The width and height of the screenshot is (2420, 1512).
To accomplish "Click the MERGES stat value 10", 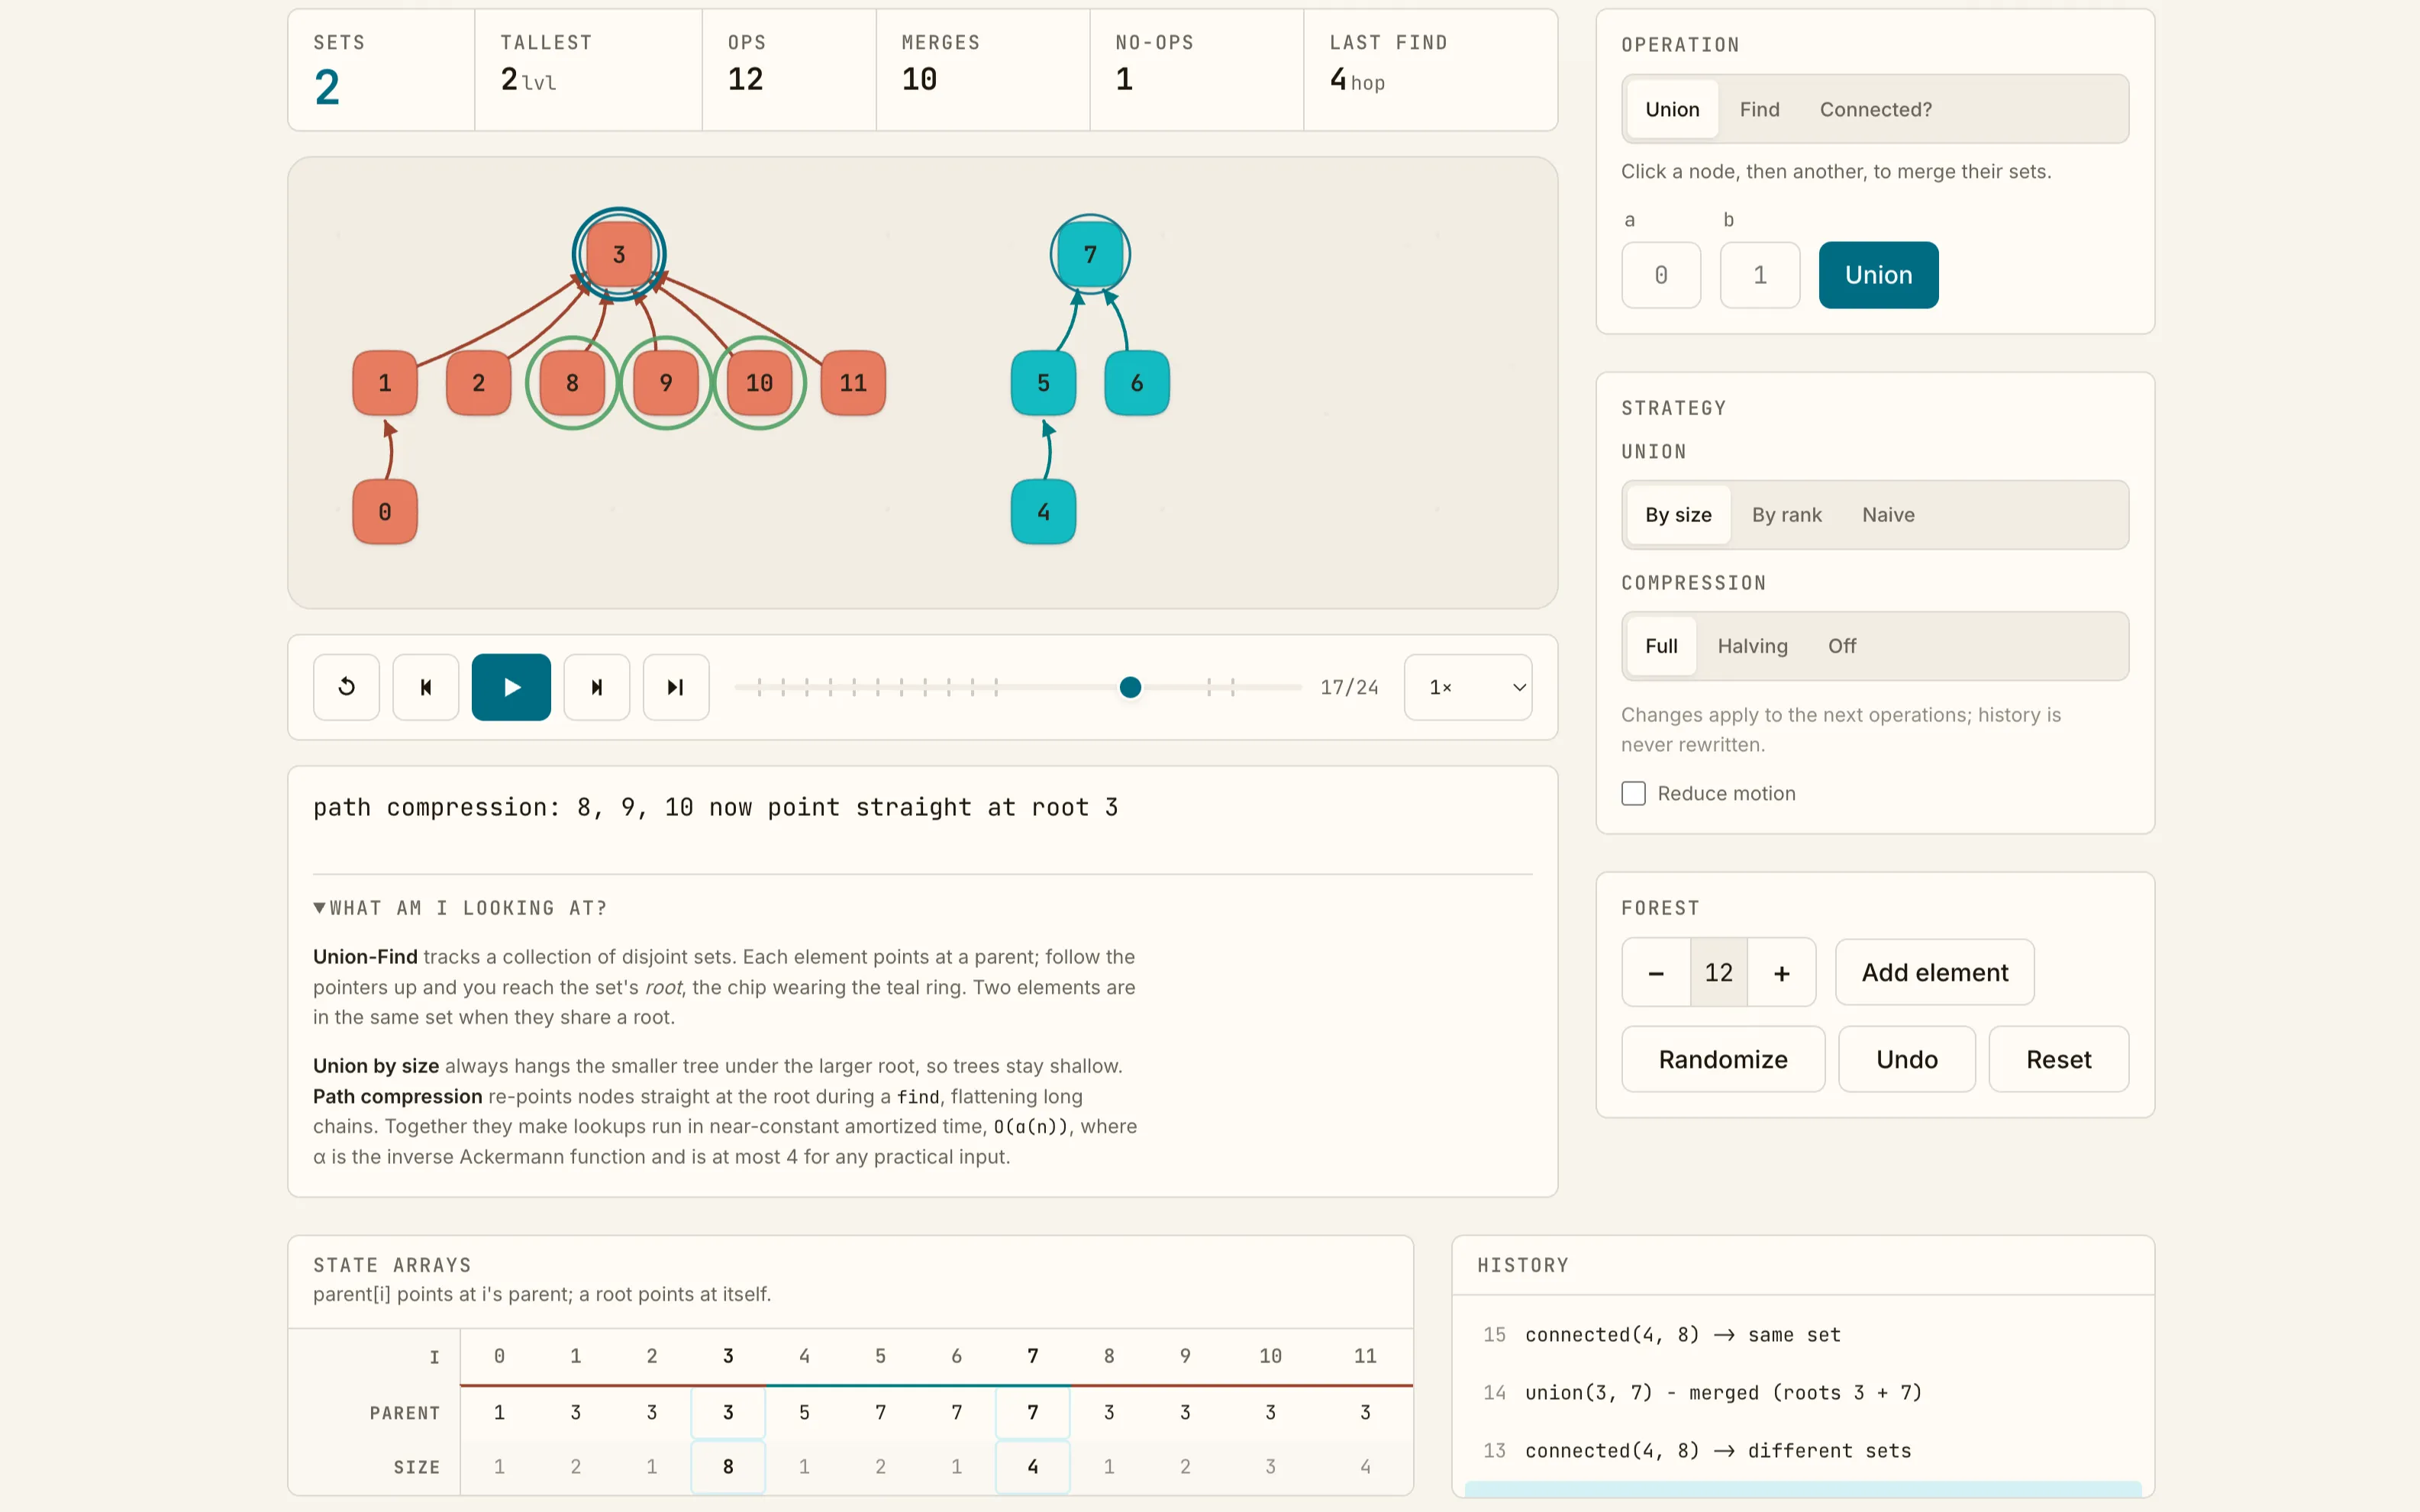I will click(919, 79).
